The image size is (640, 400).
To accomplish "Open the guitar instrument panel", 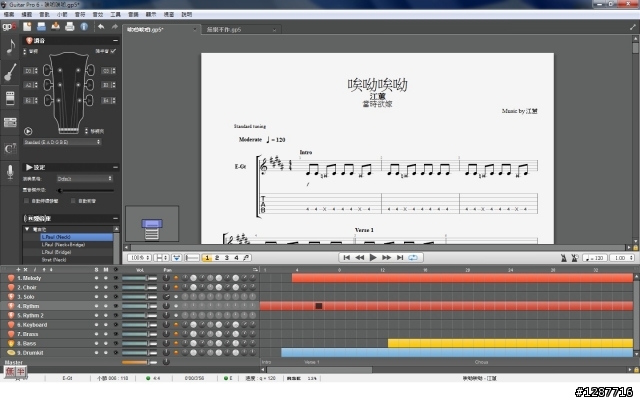I will [10, 72].
